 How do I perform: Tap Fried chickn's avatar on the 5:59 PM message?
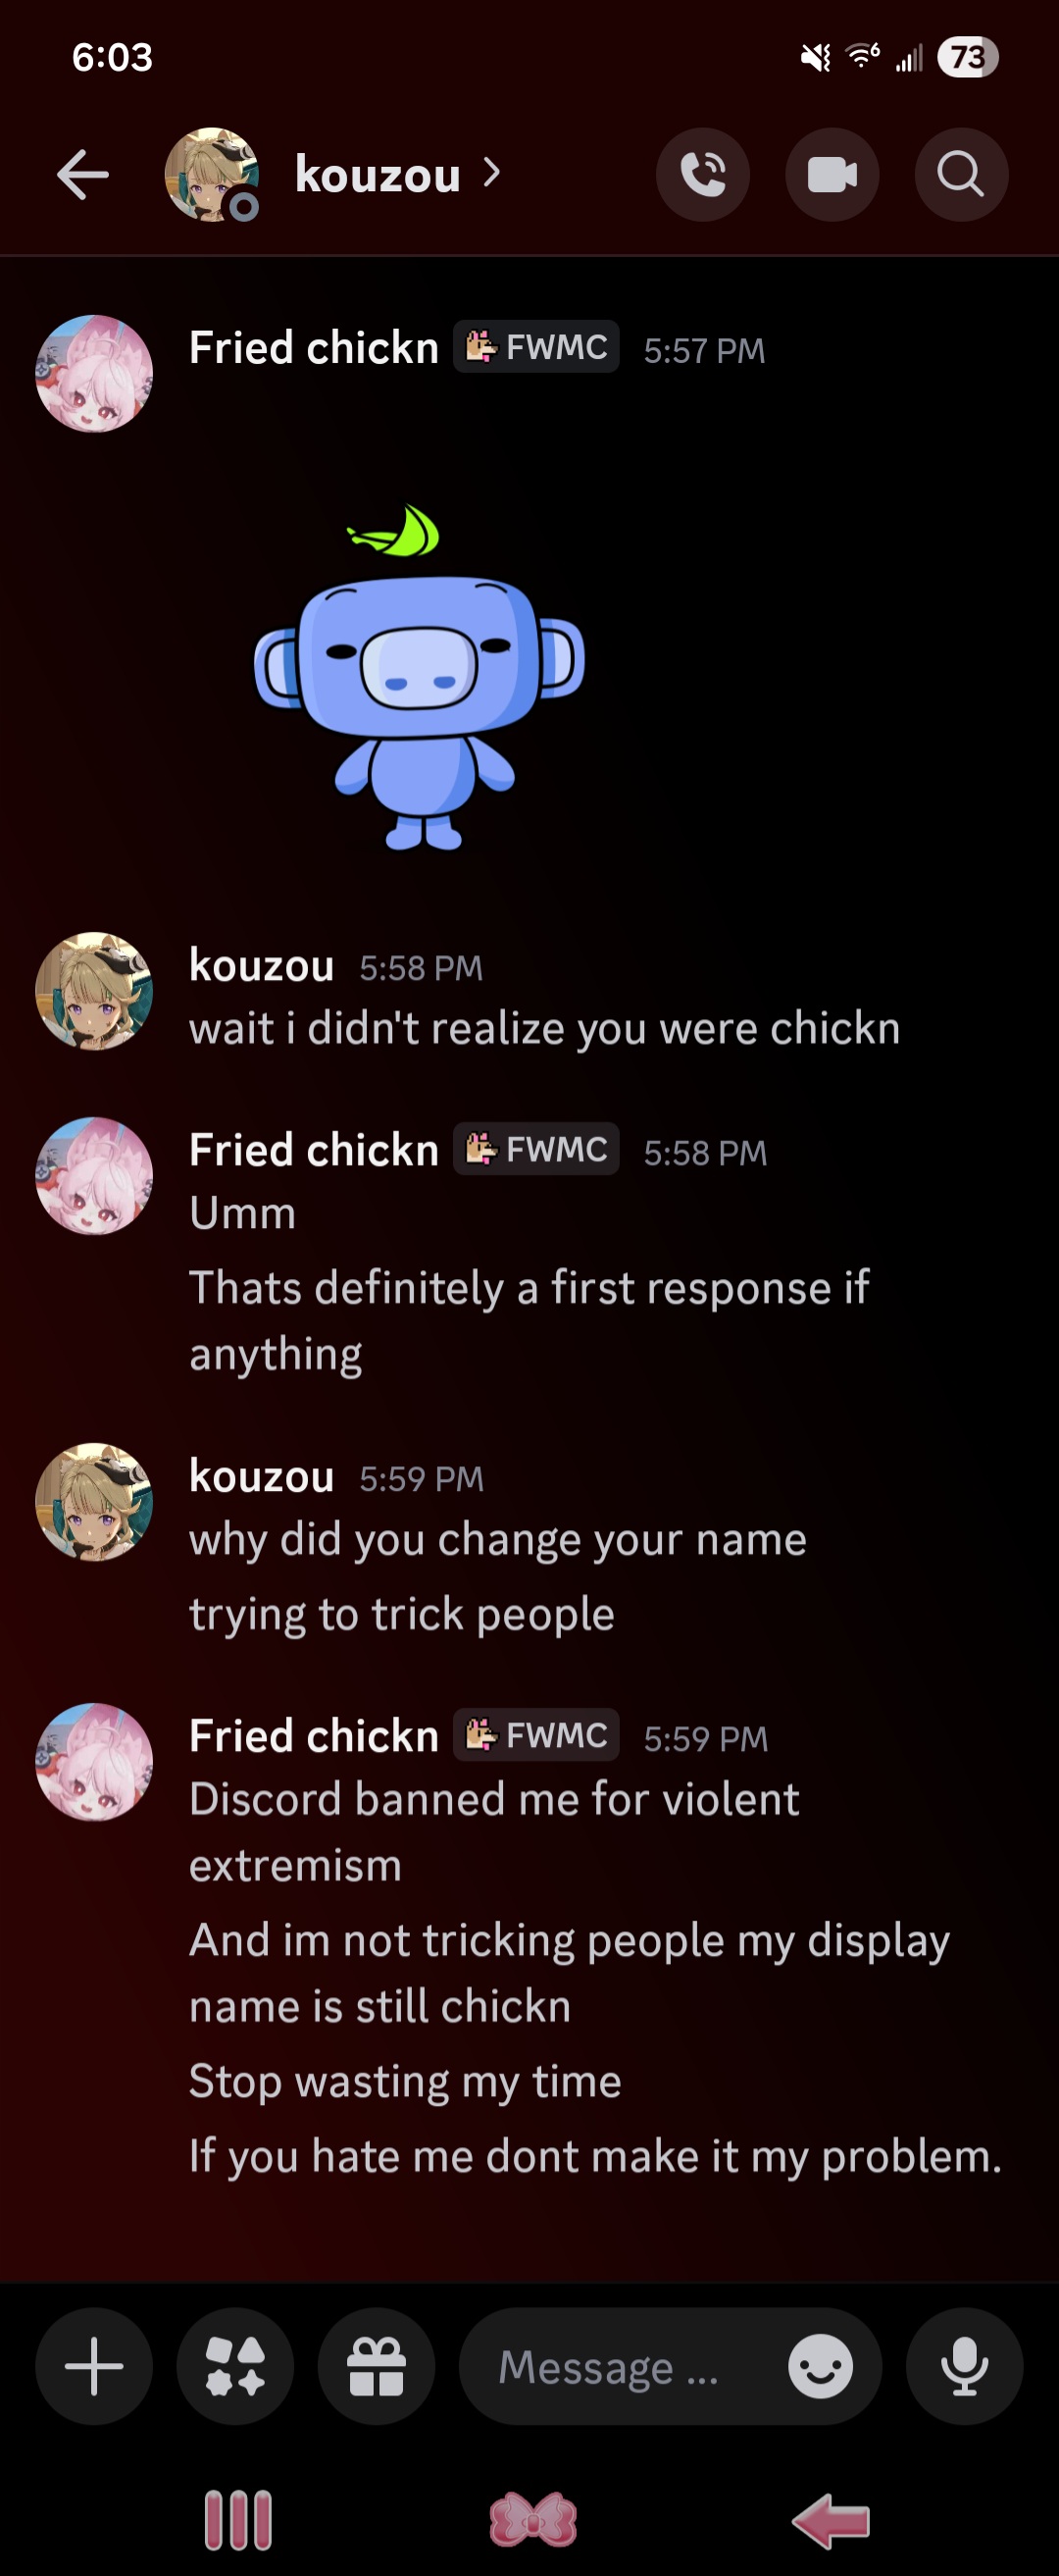(x=94, y=1762)
